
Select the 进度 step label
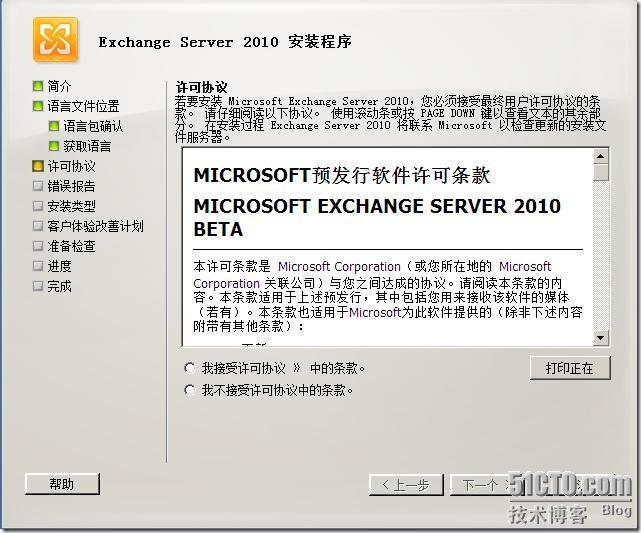[x=59, y=266]
